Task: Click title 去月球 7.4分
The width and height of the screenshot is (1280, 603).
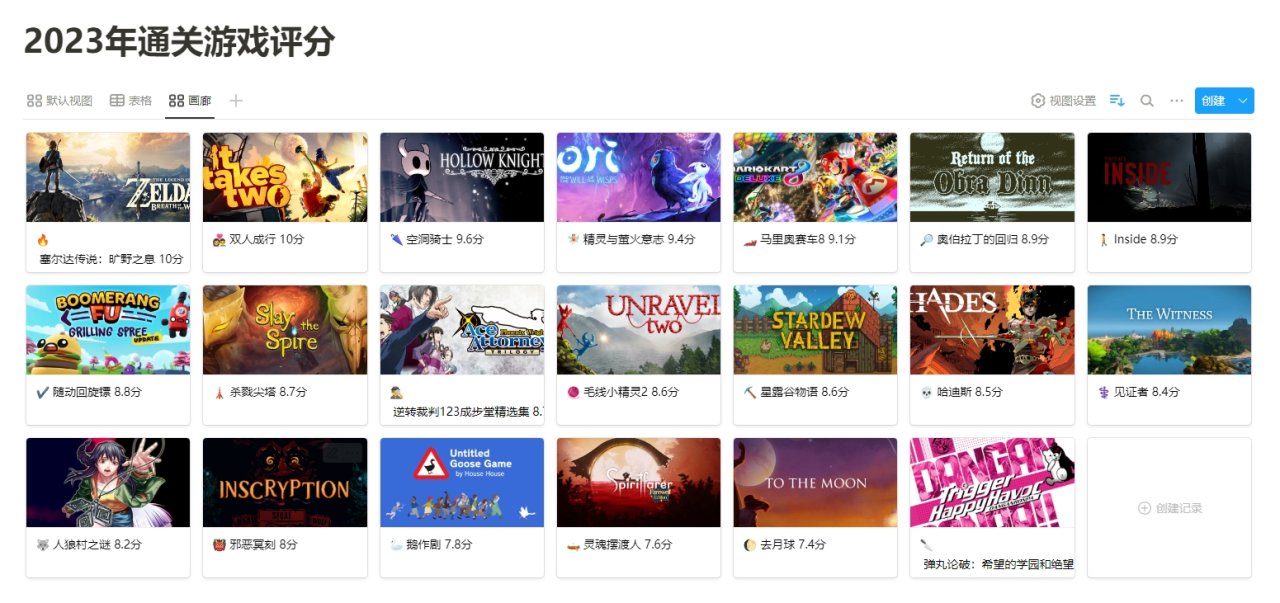Action: coord(793,545)
